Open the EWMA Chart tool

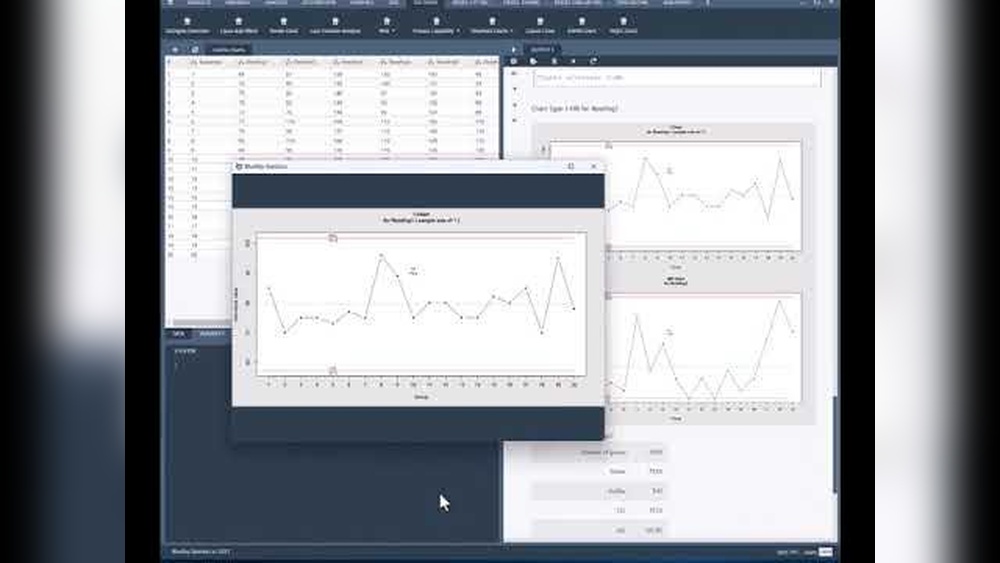tap(582, 26)
